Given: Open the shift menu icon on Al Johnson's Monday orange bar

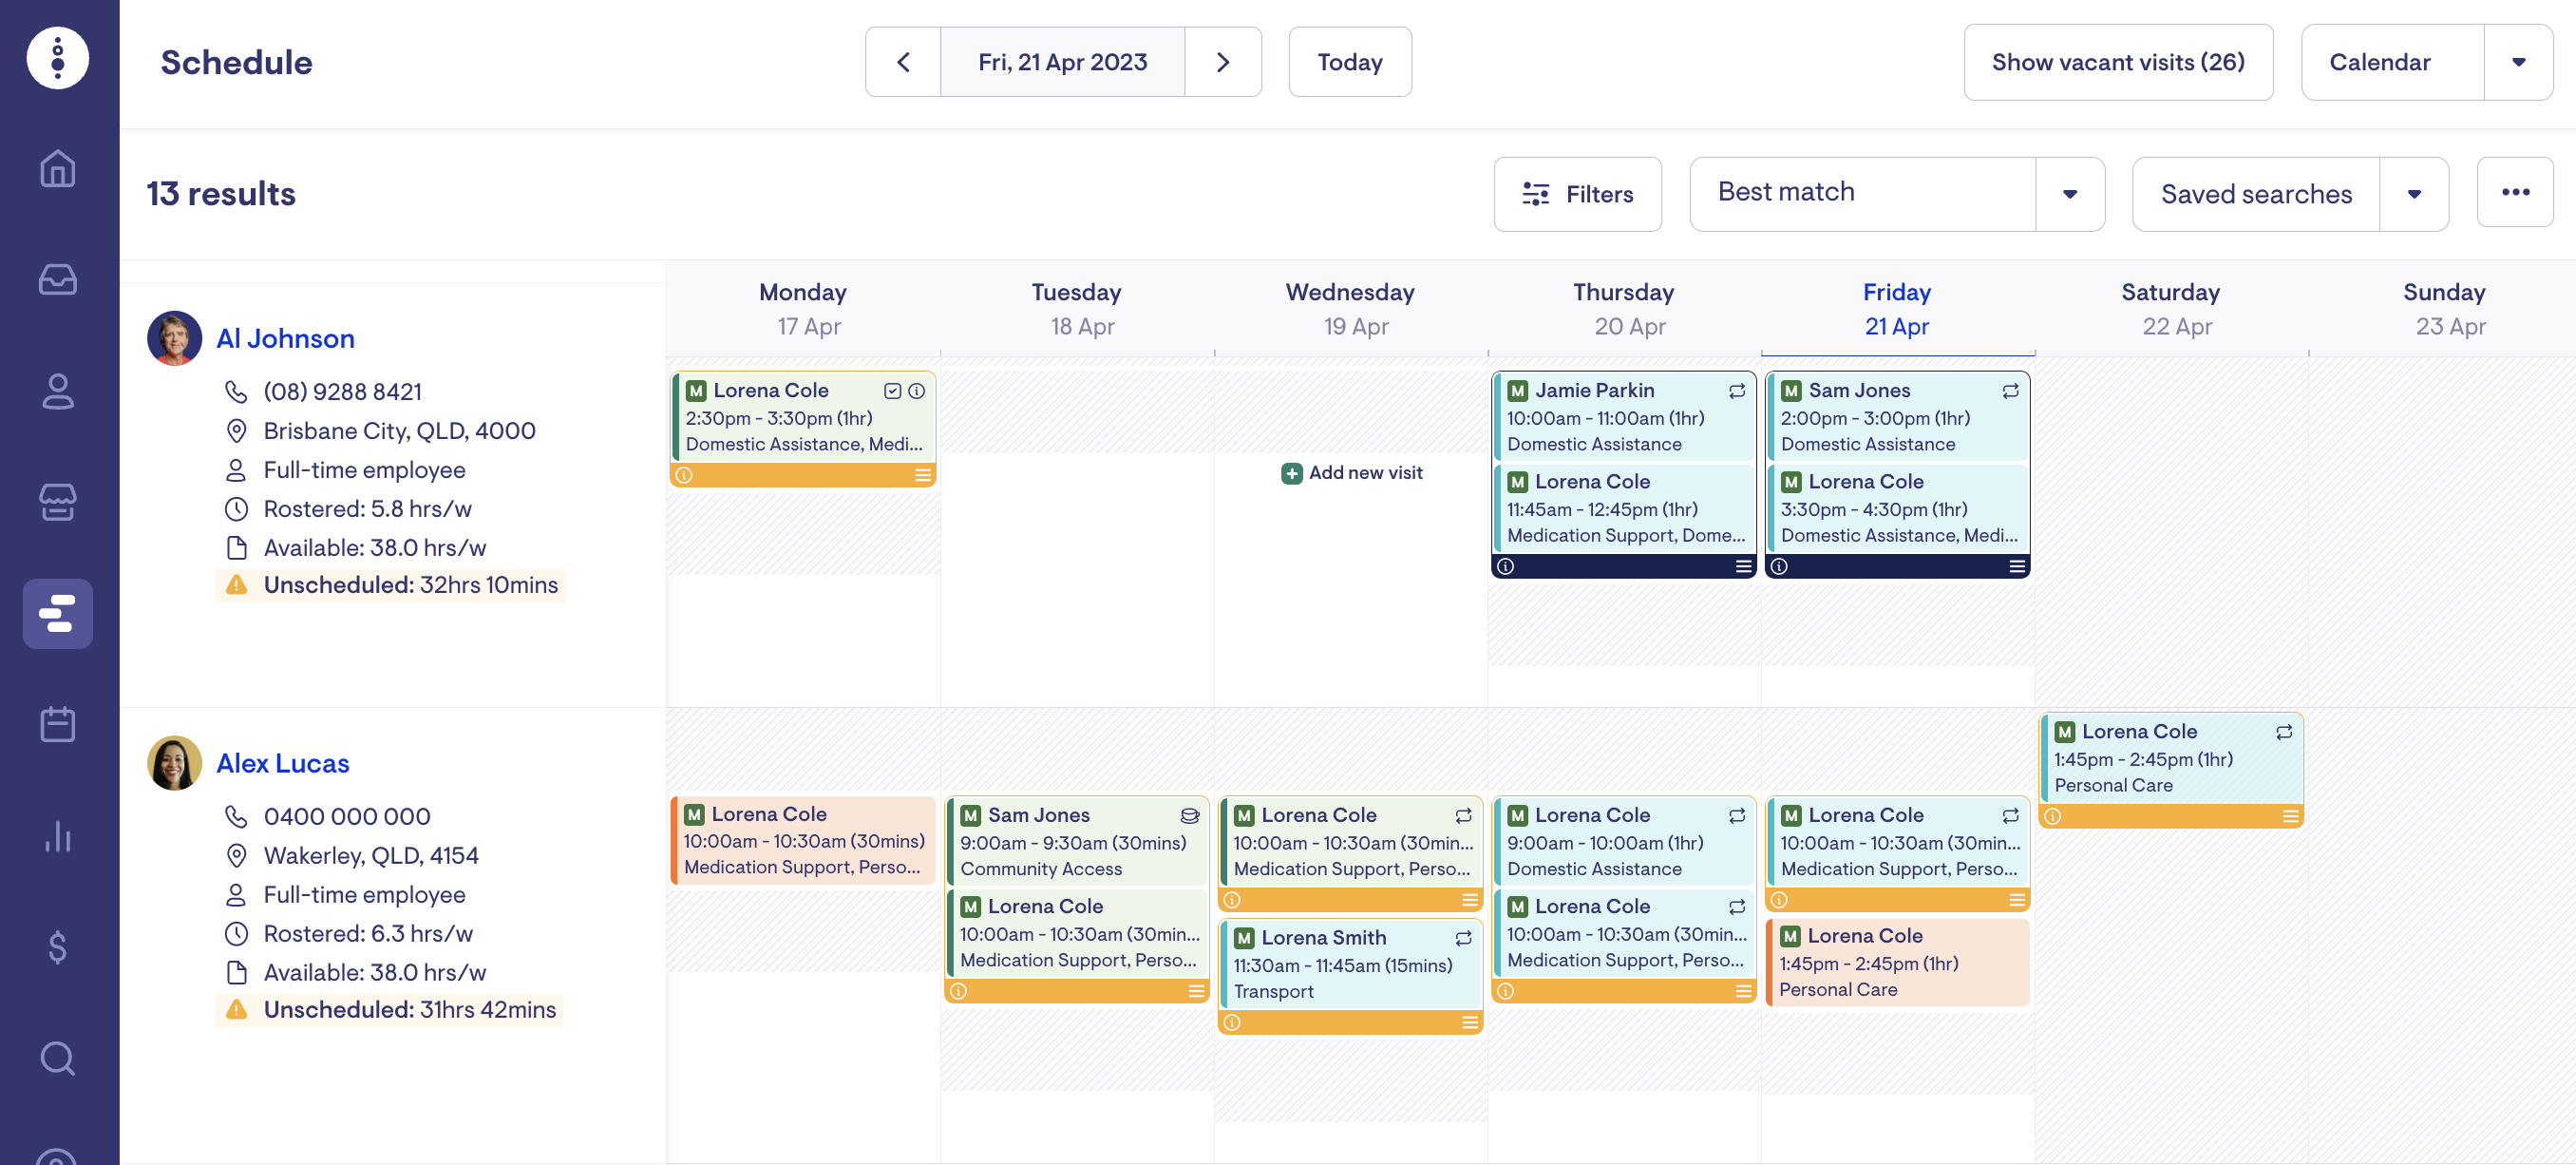Looking at the screenshot, I should click(922, 475).
